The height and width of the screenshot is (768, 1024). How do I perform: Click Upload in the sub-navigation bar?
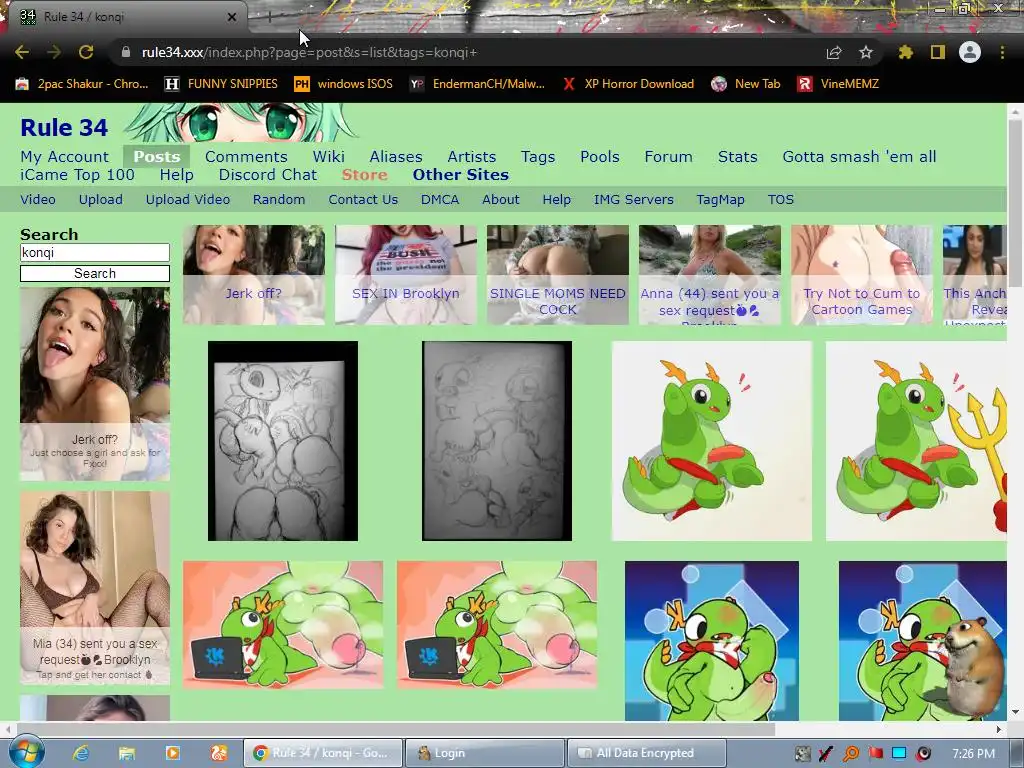pyautogui.click(x=101, y=200)
